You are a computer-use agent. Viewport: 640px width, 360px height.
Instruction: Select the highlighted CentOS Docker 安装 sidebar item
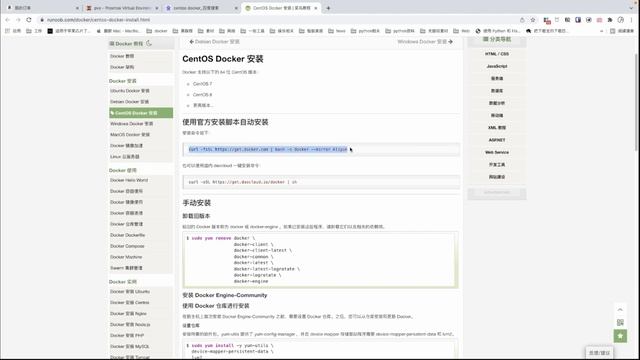pyautogui.click(x=141, y=113)
